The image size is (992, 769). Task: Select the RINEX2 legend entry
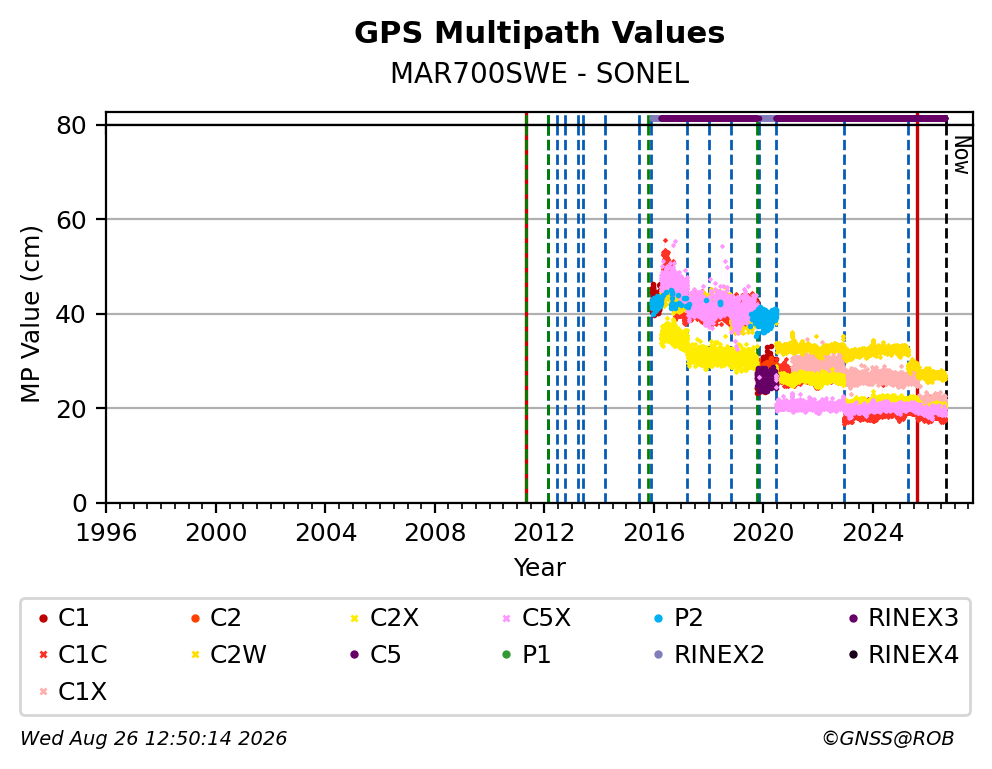(x=709, y=655)
